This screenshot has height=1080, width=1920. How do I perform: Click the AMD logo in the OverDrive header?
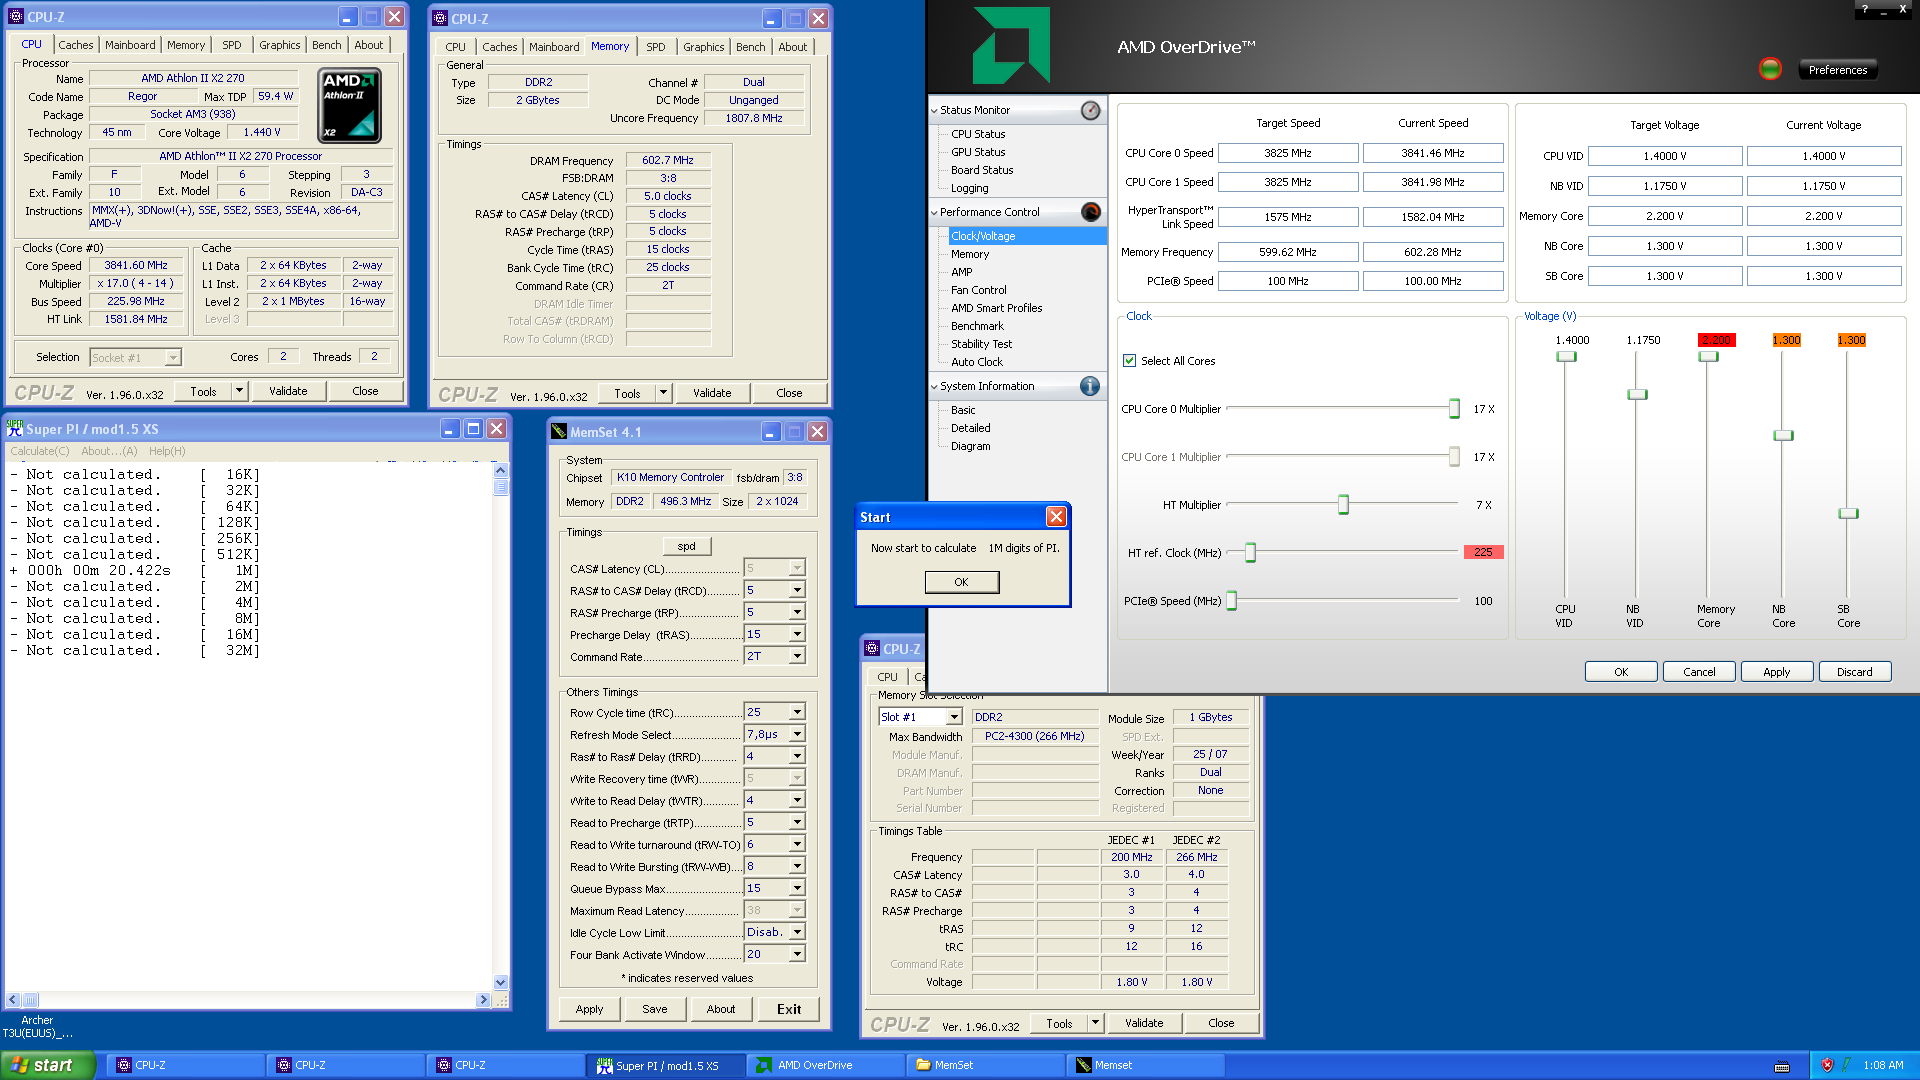pyautogui.click(x=1011, y=46)
